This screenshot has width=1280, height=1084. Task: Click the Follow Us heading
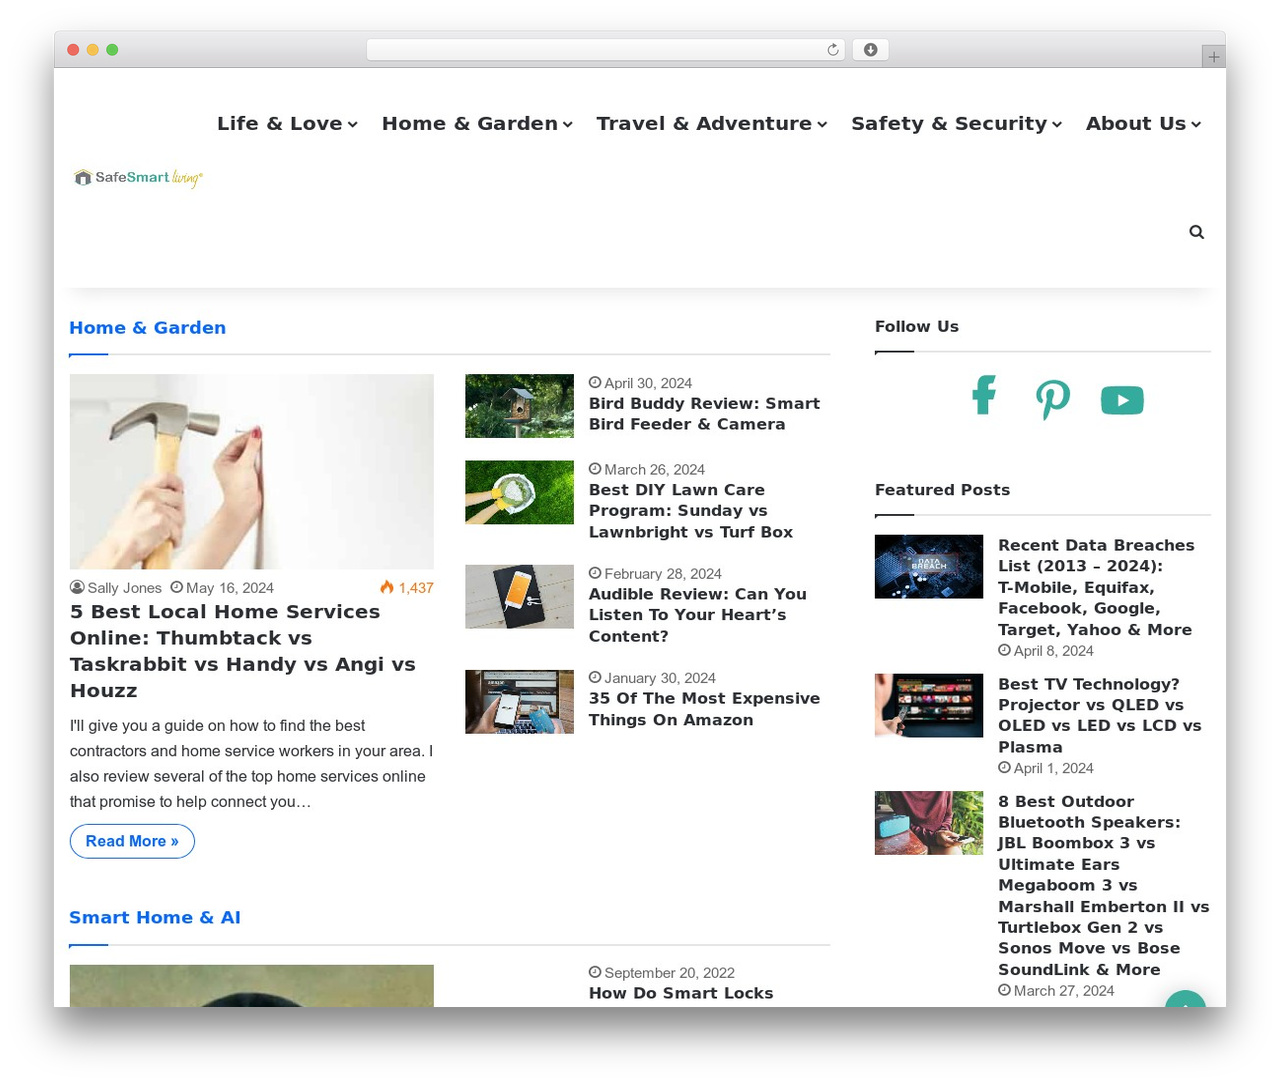tap(917, 327)
